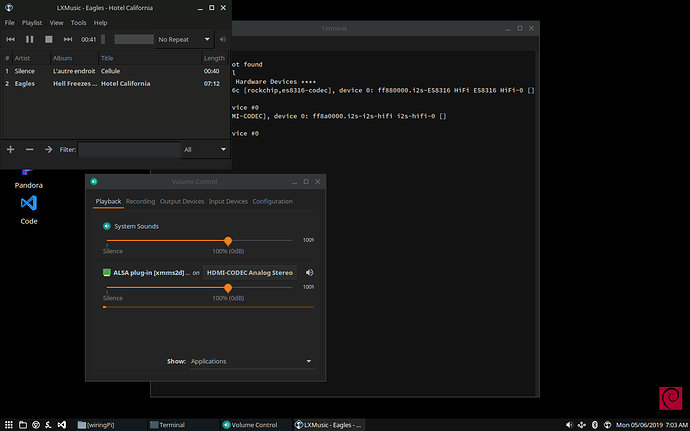The image size is (690, 431).
Task: Stop playback in LXMusic
Action: coord(49,39)
